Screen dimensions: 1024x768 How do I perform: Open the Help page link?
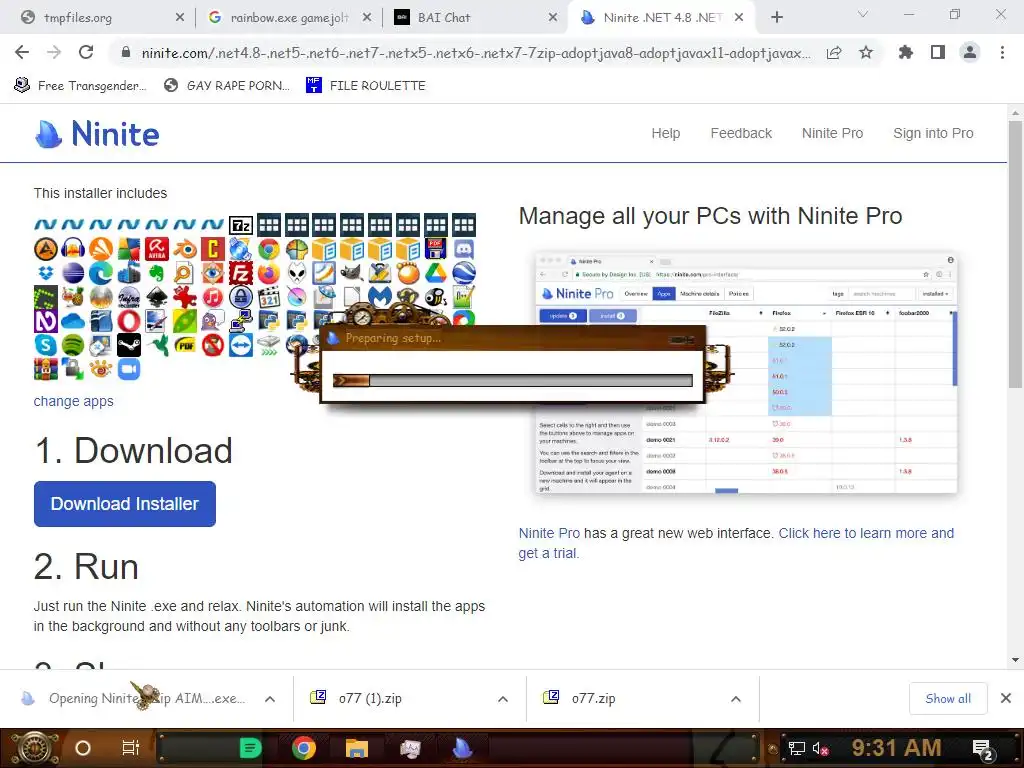click(x=665, y=133)
